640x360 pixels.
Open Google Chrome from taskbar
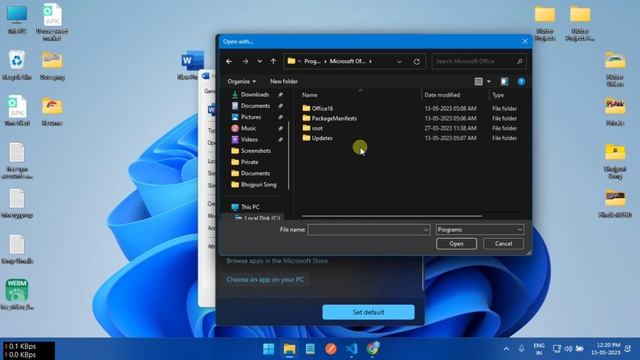pos(372,349)
